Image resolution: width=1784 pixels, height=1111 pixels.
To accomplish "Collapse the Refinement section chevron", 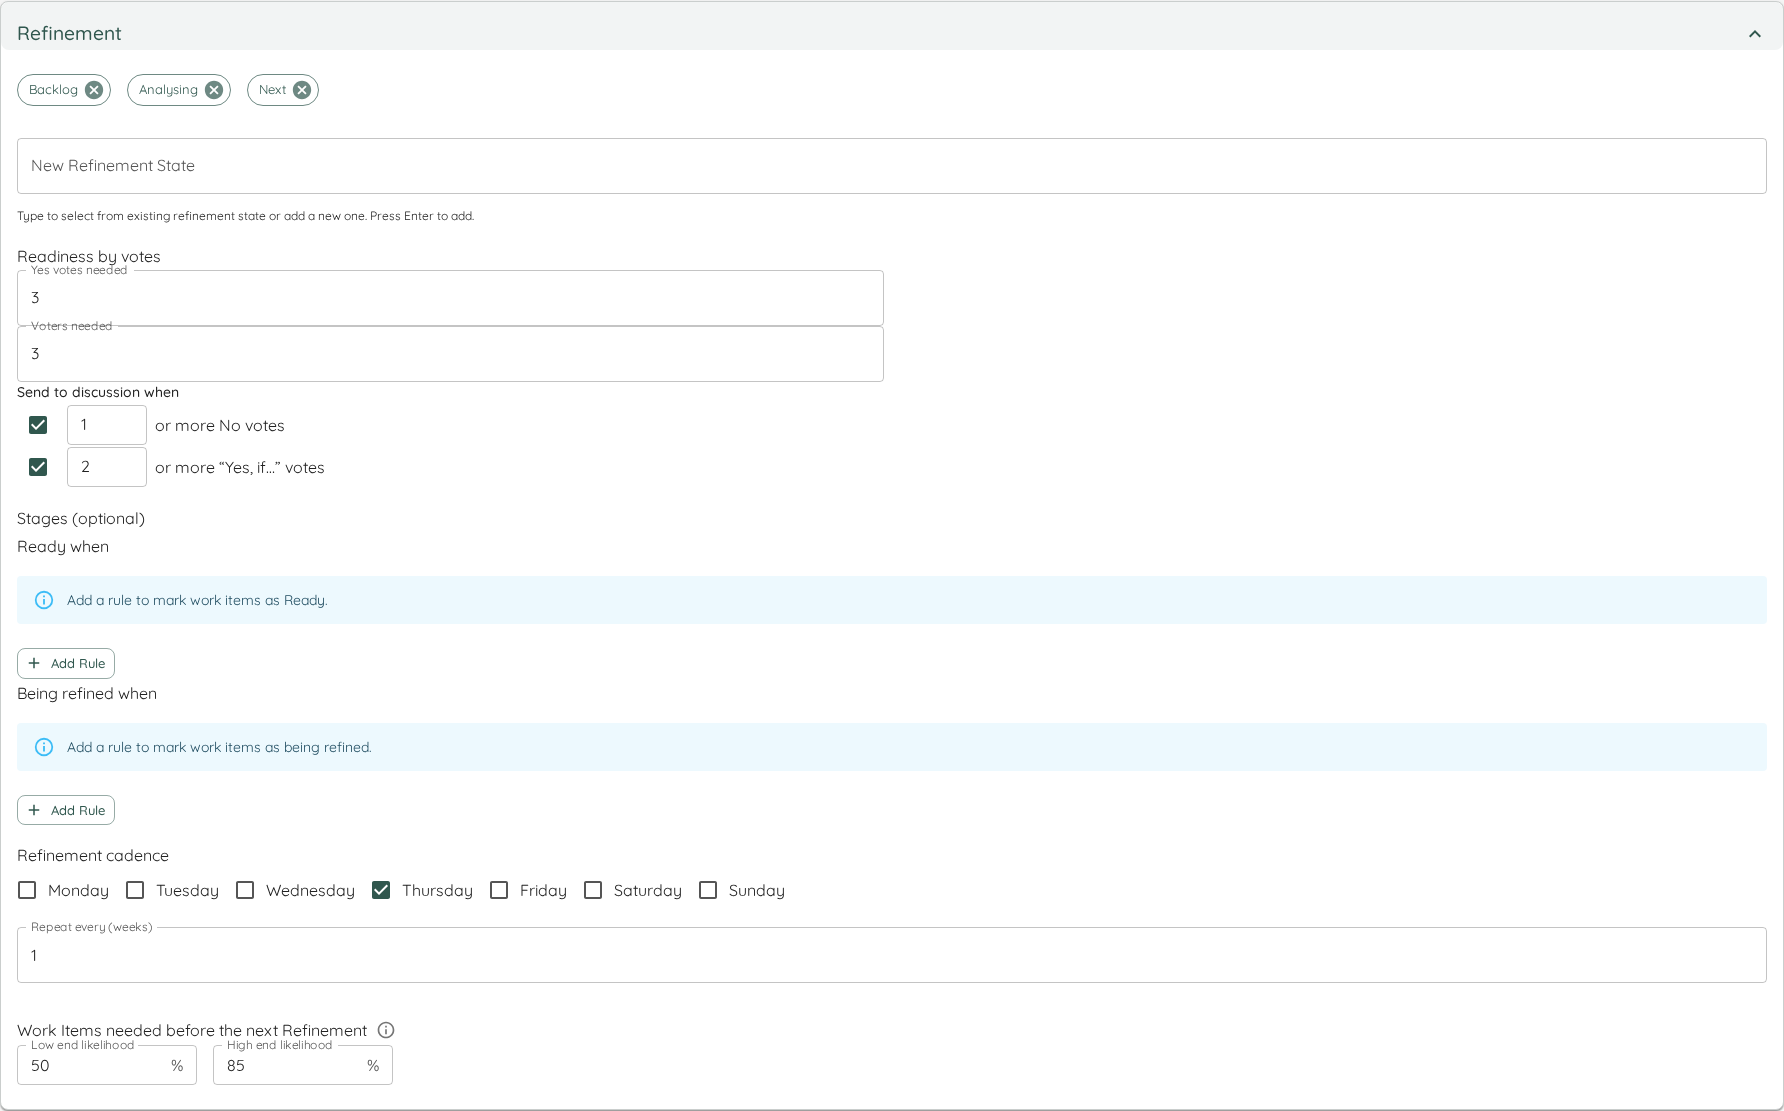I will click(x=1755, y=34).
